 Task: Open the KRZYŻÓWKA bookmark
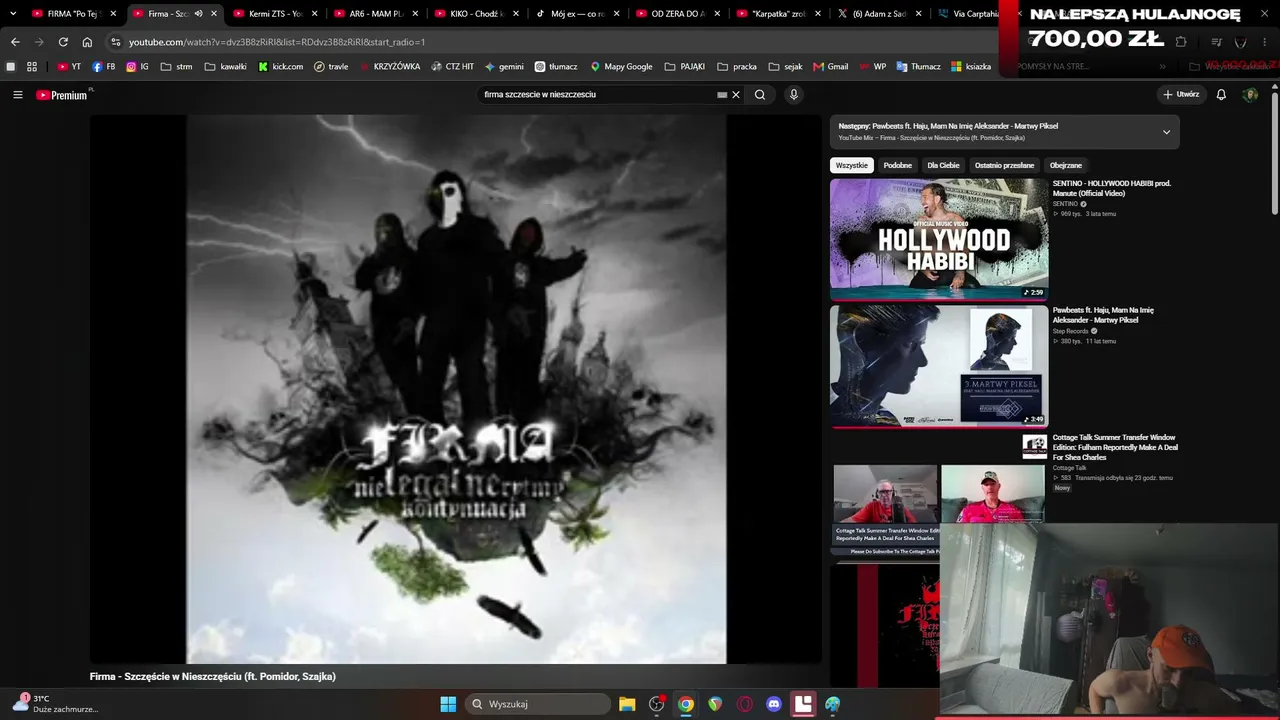click(x=390, y=67)
